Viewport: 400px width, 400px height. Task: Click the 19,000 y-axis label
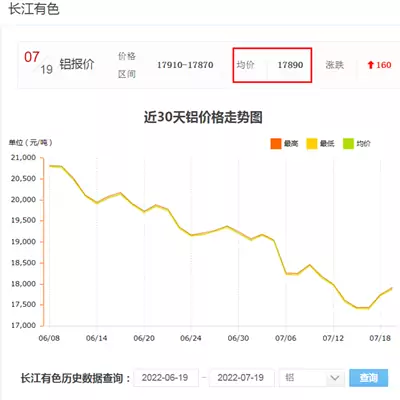(x=23, y=242)
